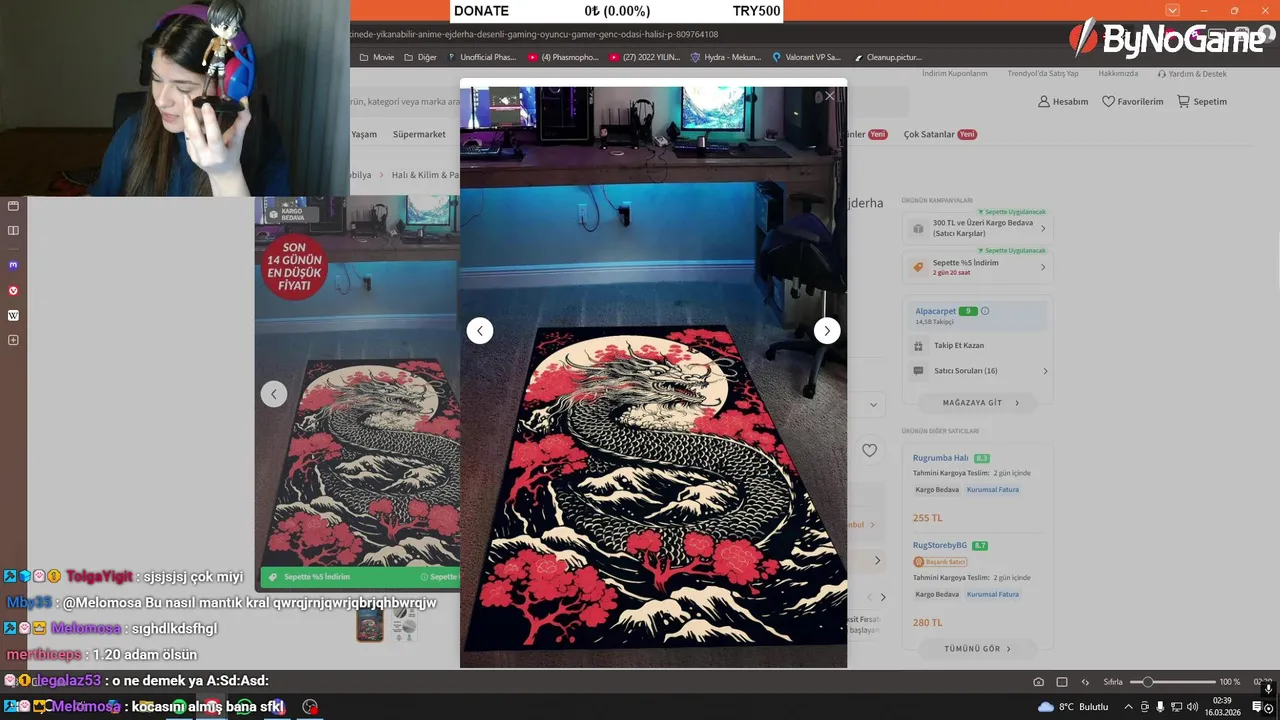1280x720 pixels.
Task: Open Sepetim shopping cart
Action: point(1202,101)
